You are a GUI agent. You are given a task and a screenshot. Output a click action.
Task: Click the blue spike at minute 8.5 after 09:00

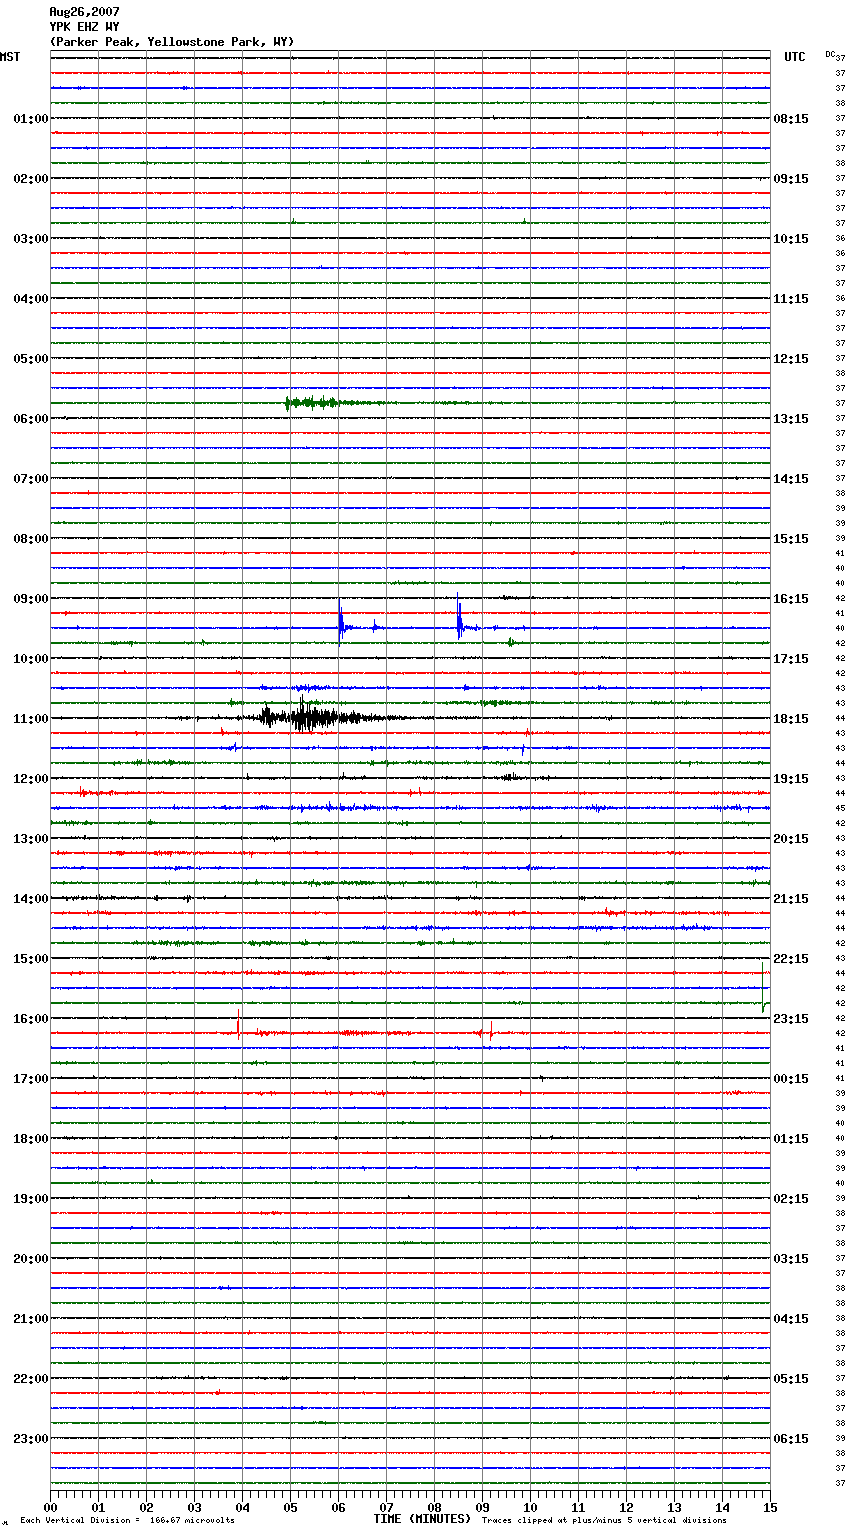pos(459,618)
